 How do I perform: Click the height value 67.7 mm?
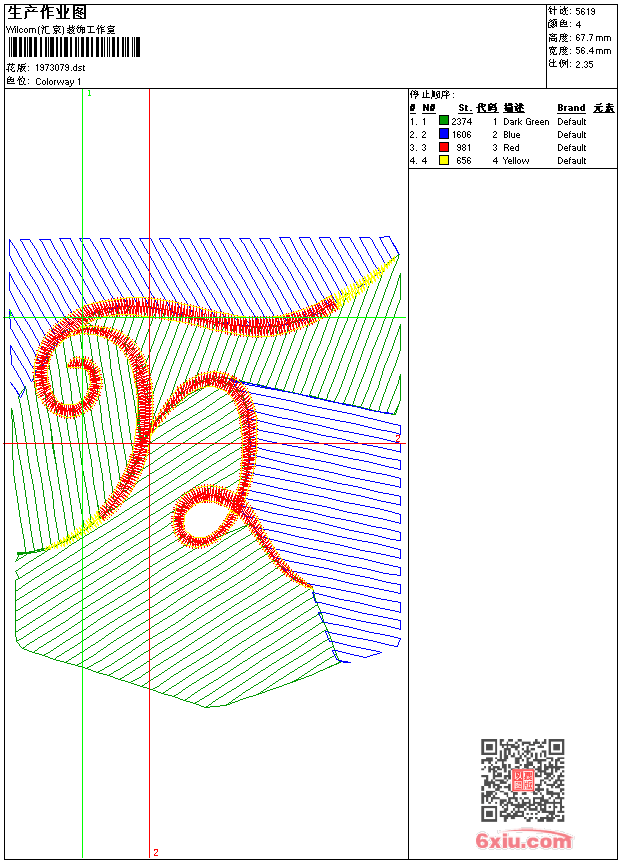pyautogui.click(x=593, y=37)
